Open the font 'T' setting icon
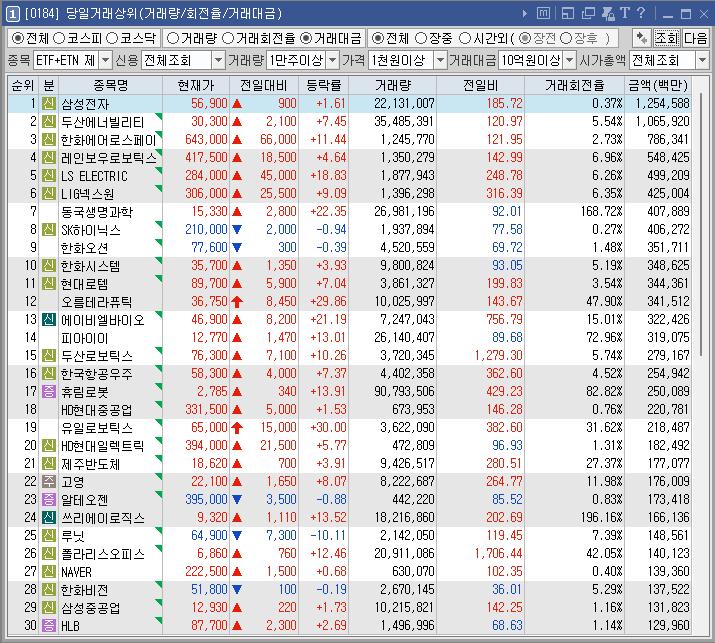This screenshot has height=643, width=715. pos(625,13)
